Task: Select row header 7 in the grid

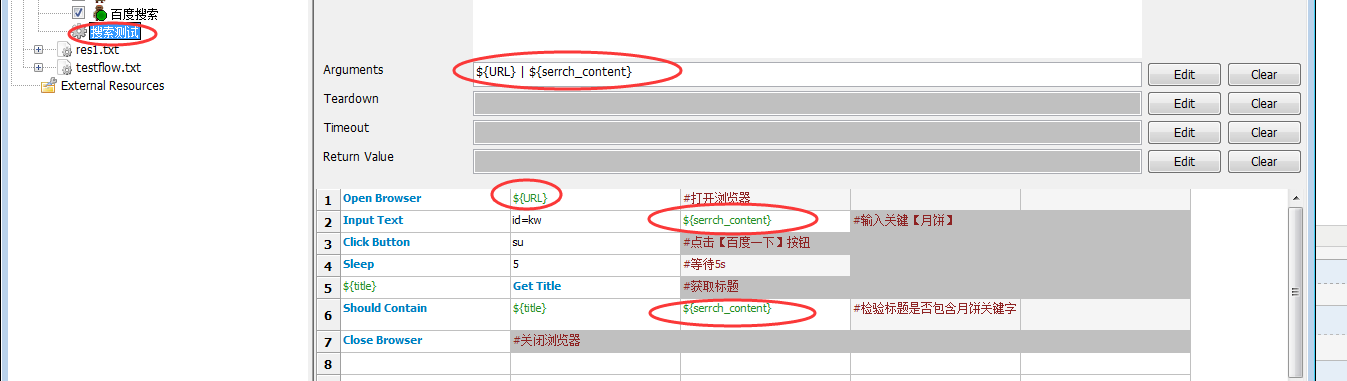Action: 328,342
